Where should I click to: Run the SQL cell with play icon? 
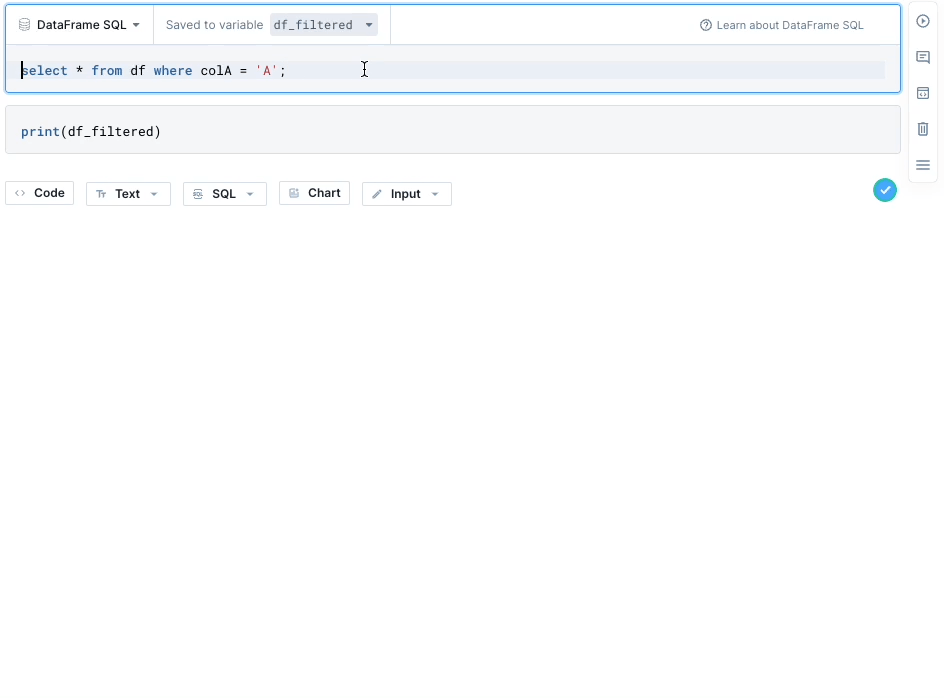click(x=923, y=21)
